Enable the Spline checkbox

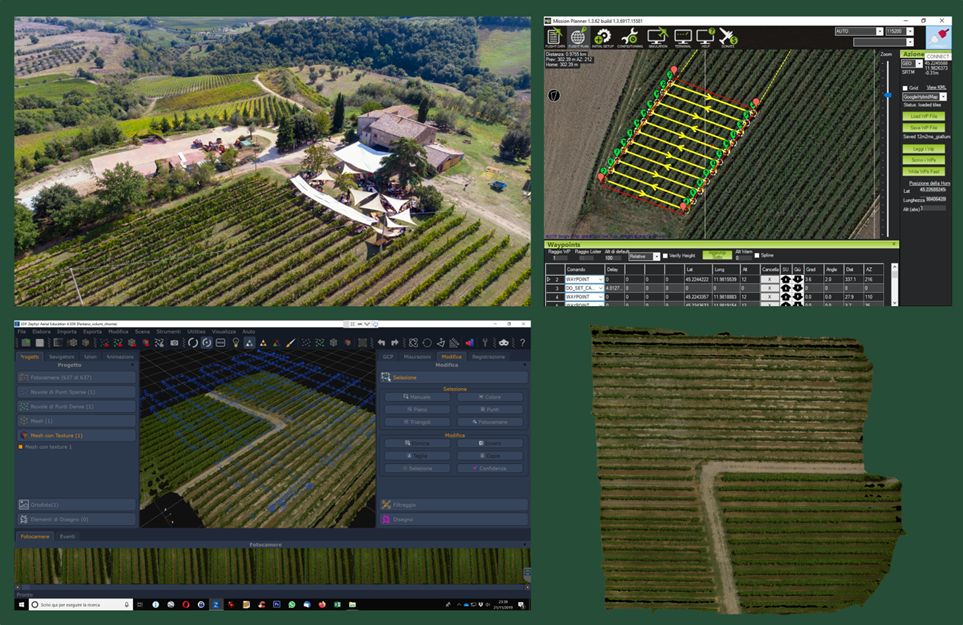pyautogui.click(x=757, y=255)
